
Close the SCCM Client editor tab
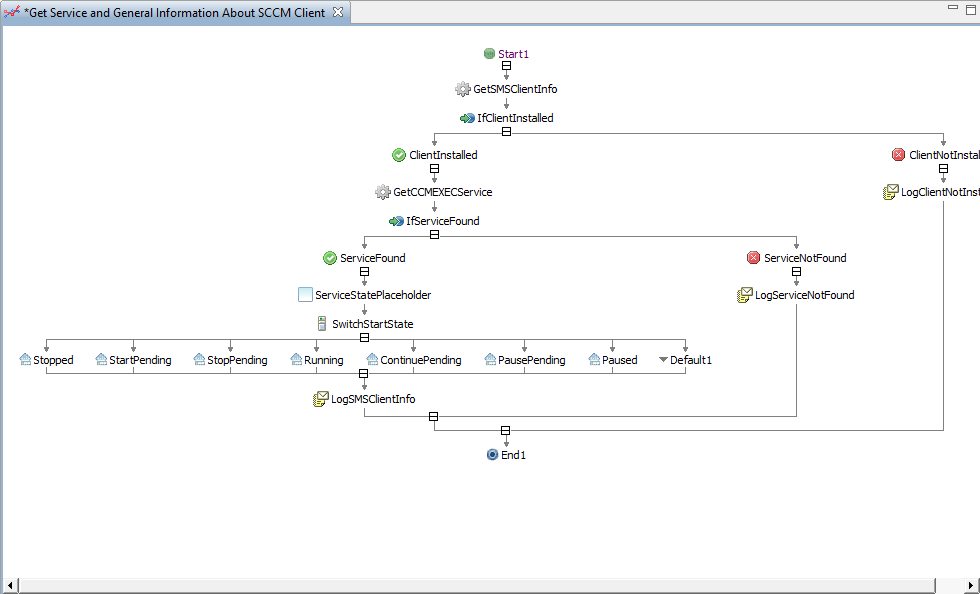[x=338, y=12]
